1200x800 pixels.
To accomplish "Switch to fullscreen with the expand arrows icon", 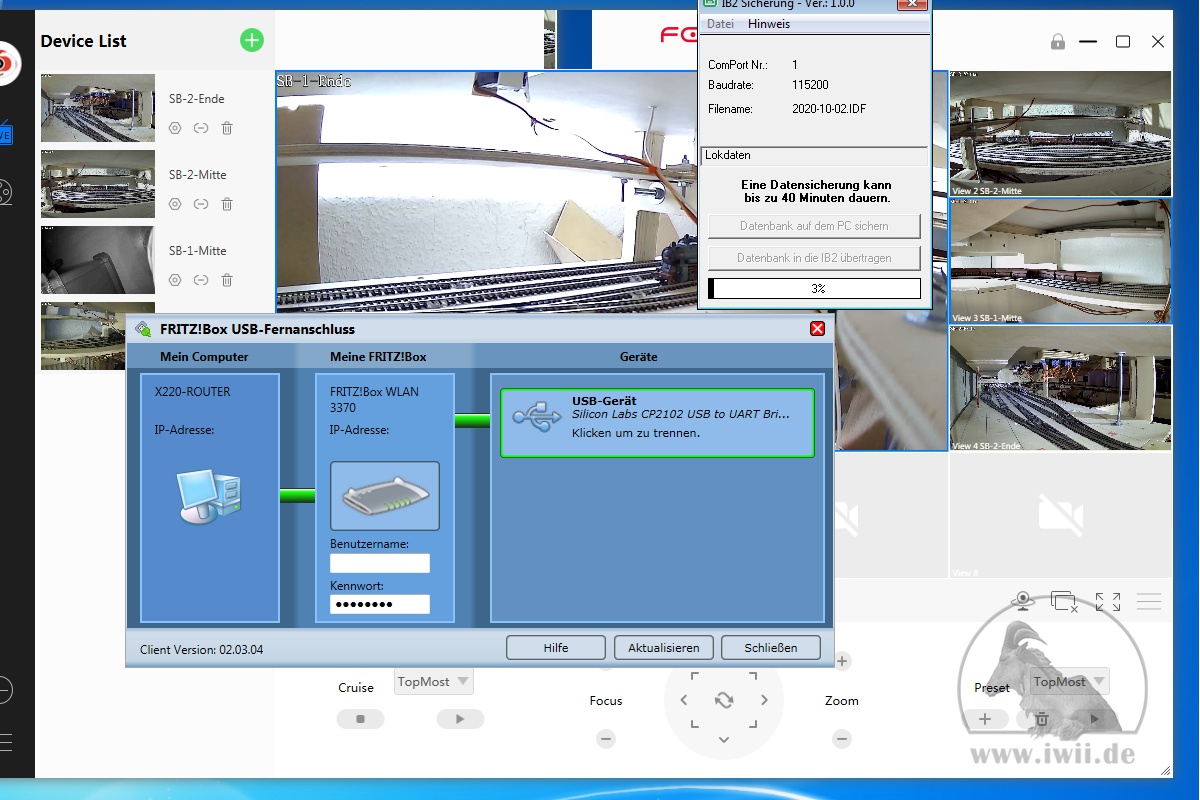I will [x=1108, y=602].
